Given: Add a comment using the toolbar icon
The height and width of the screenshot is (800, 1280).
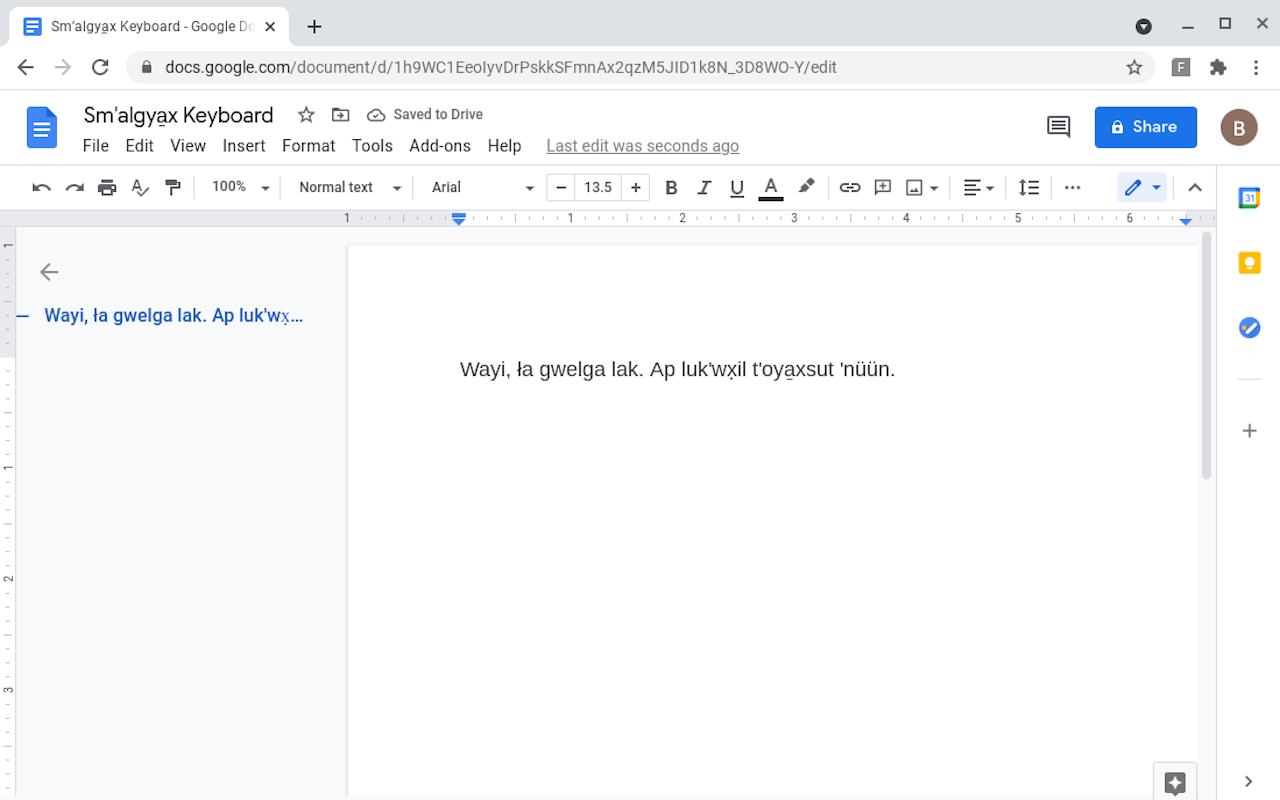Looking at the screenshot, I should pos(882,187).
